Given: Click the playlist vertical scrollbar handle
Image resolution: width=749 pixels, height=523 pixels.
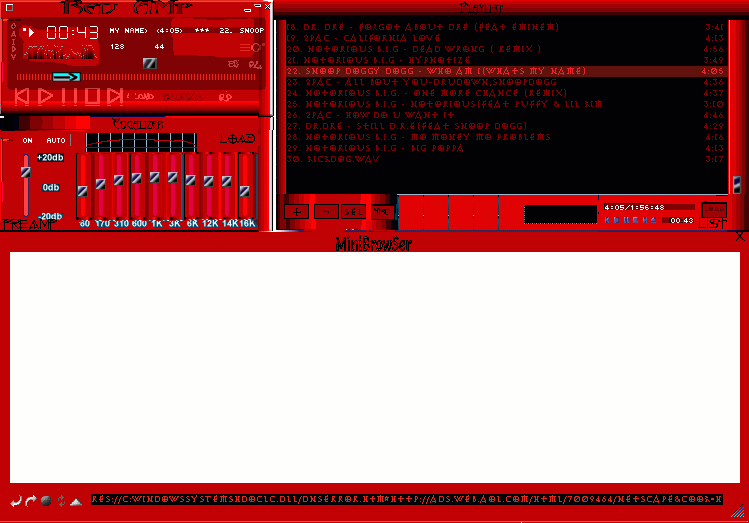Looking at the screenshot, I should pyautogui.click(x=737, y=185).
